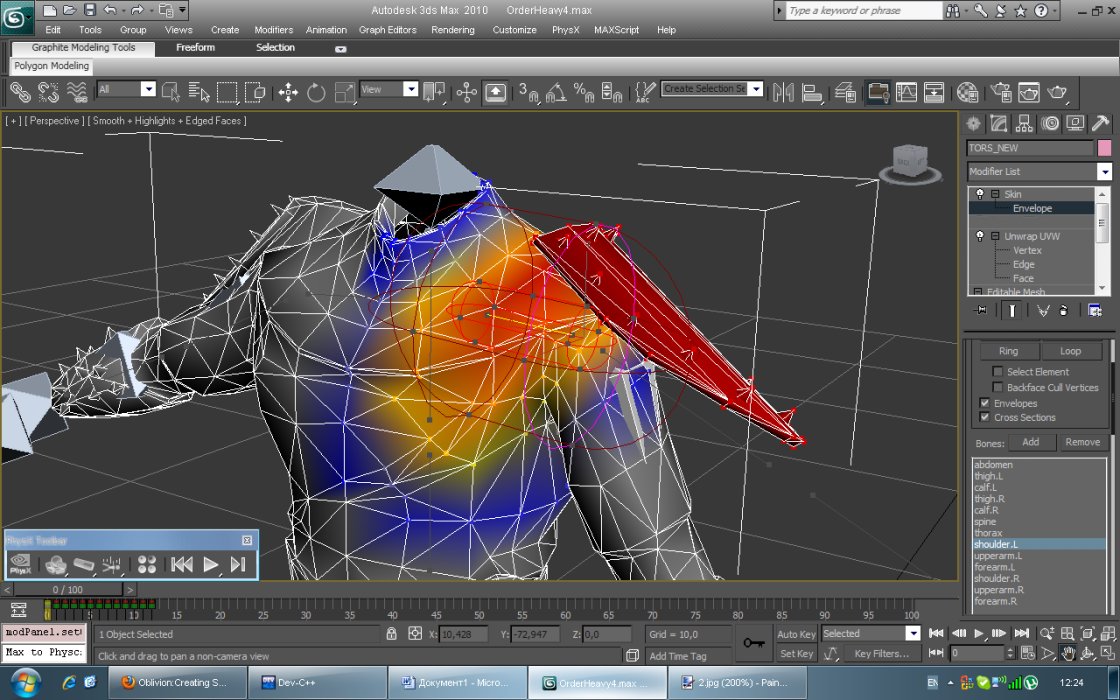Click the Rendered Frame Window icon
Image resolution: width=1120 pixels, height=700 pixels.
(x=1029, y=92)
